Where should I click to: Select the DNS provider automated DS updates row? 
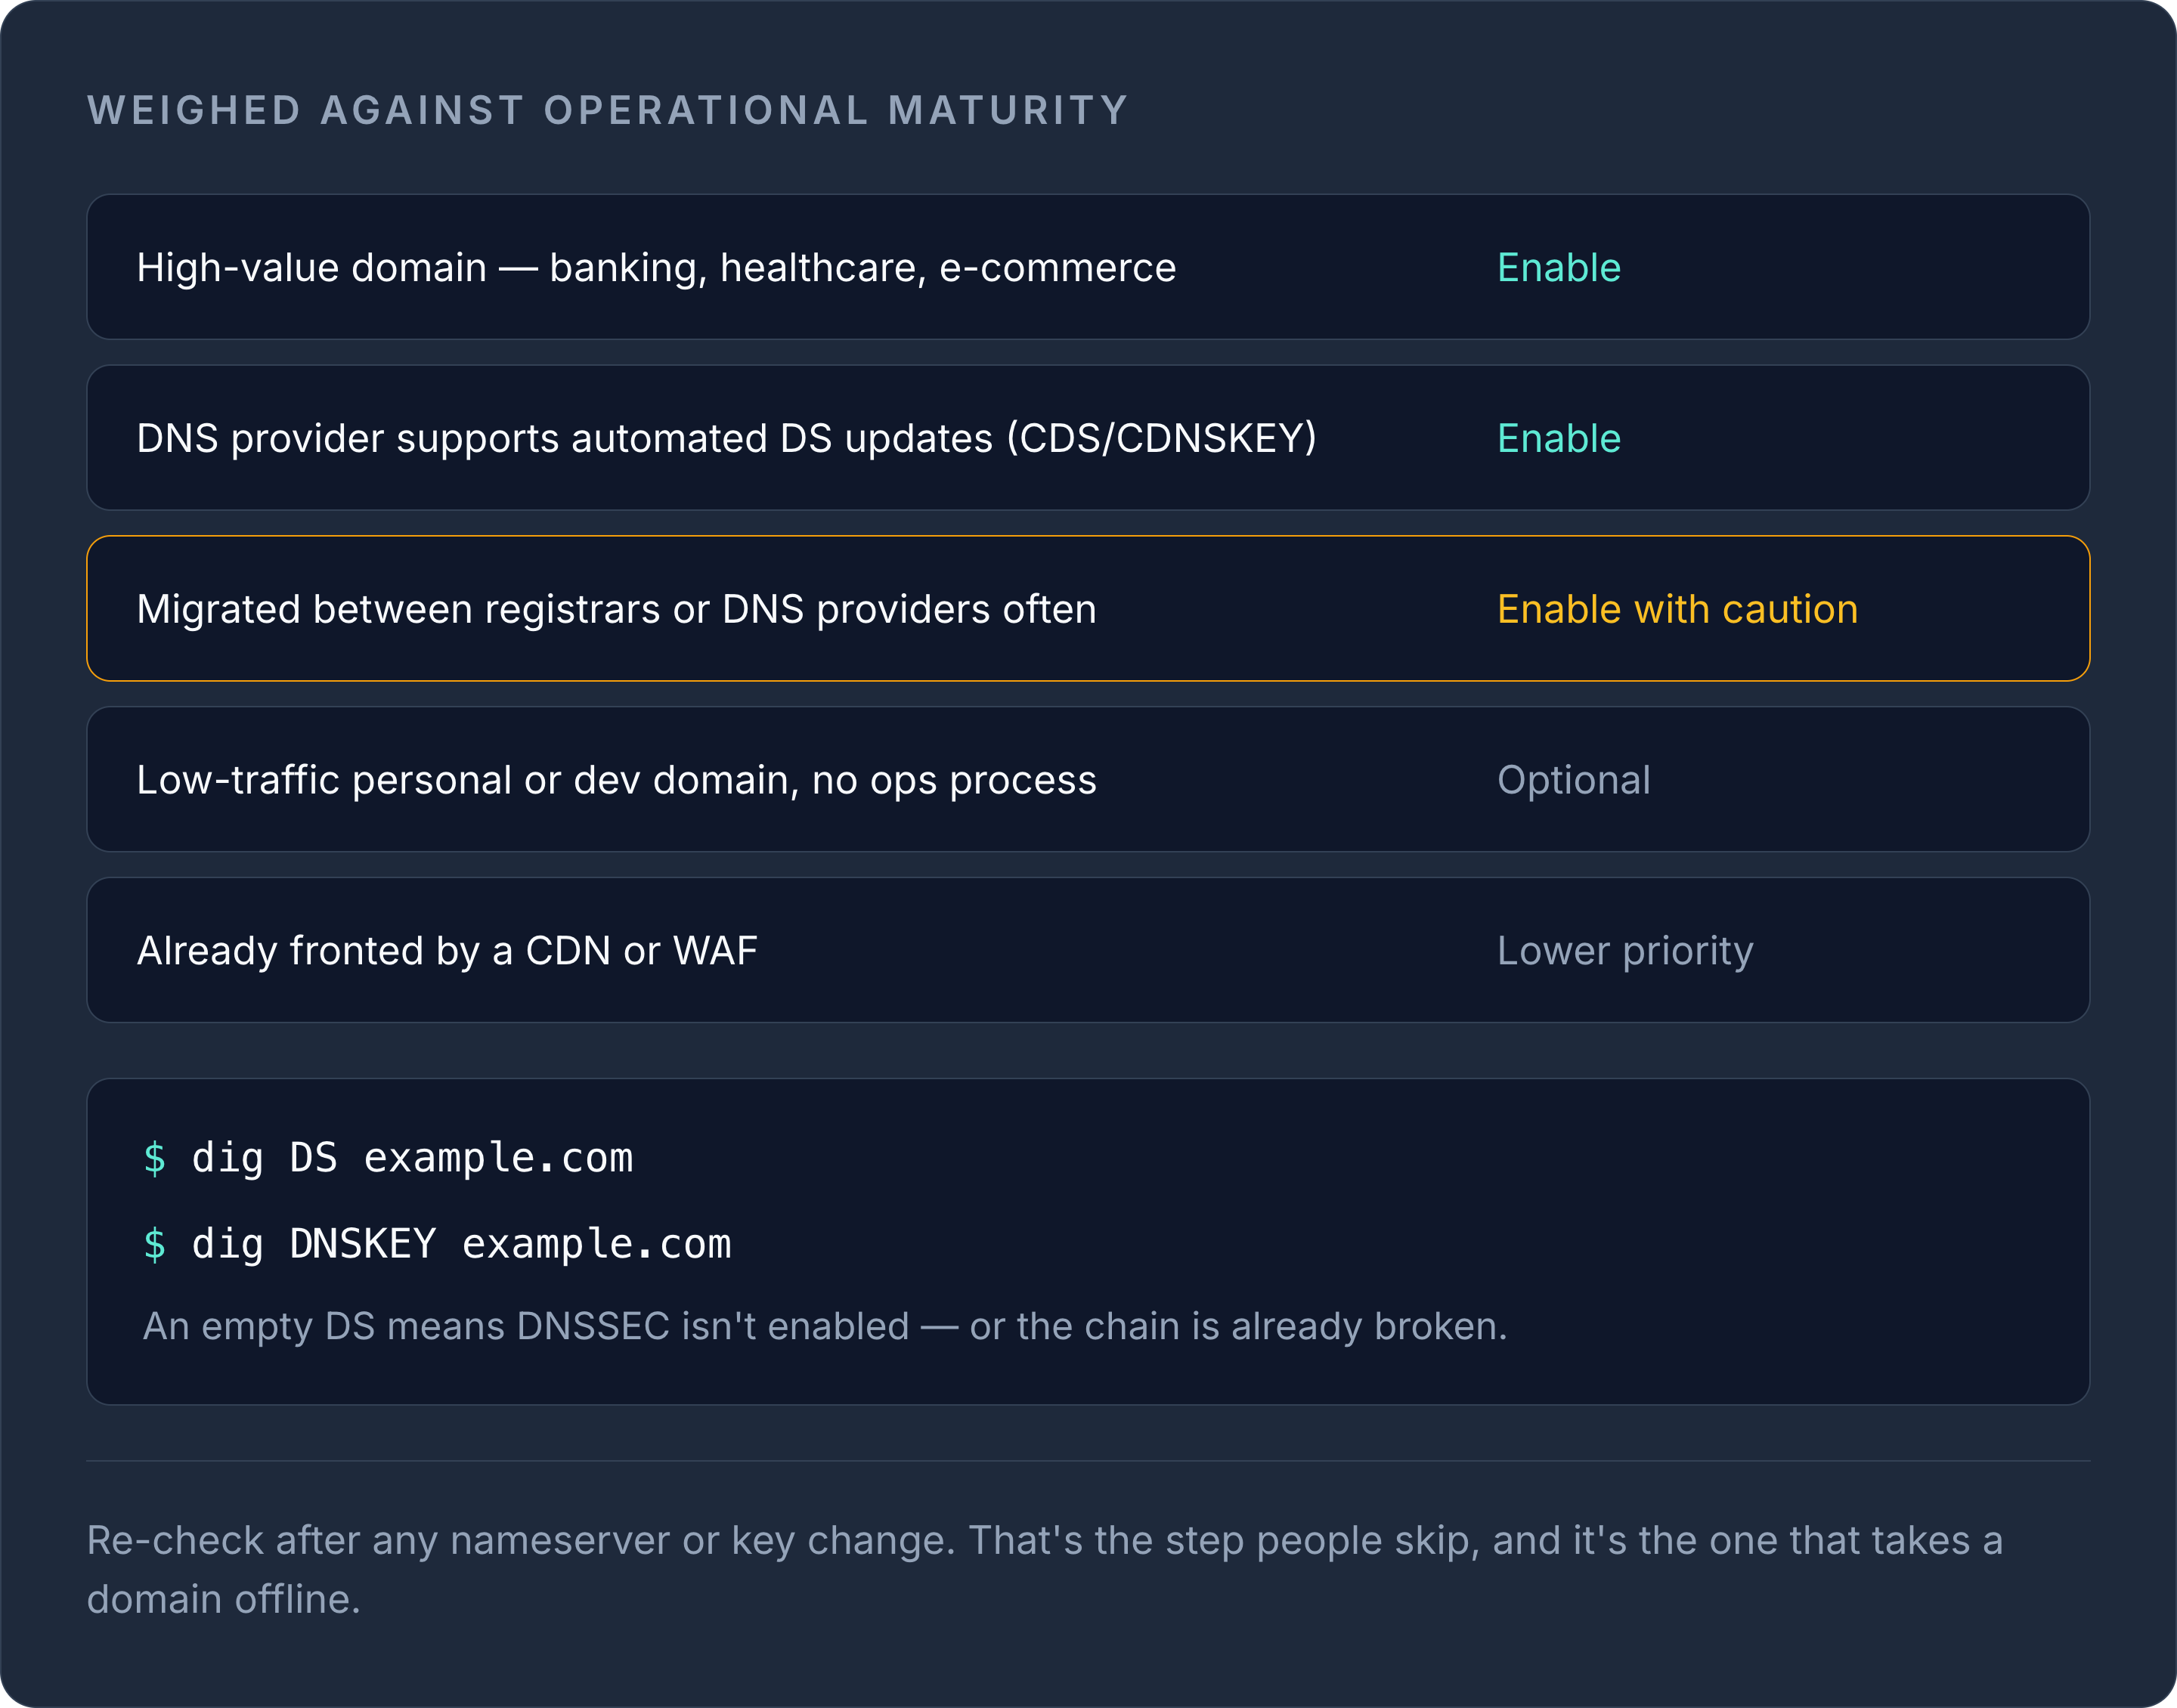tap(1088, 438)
